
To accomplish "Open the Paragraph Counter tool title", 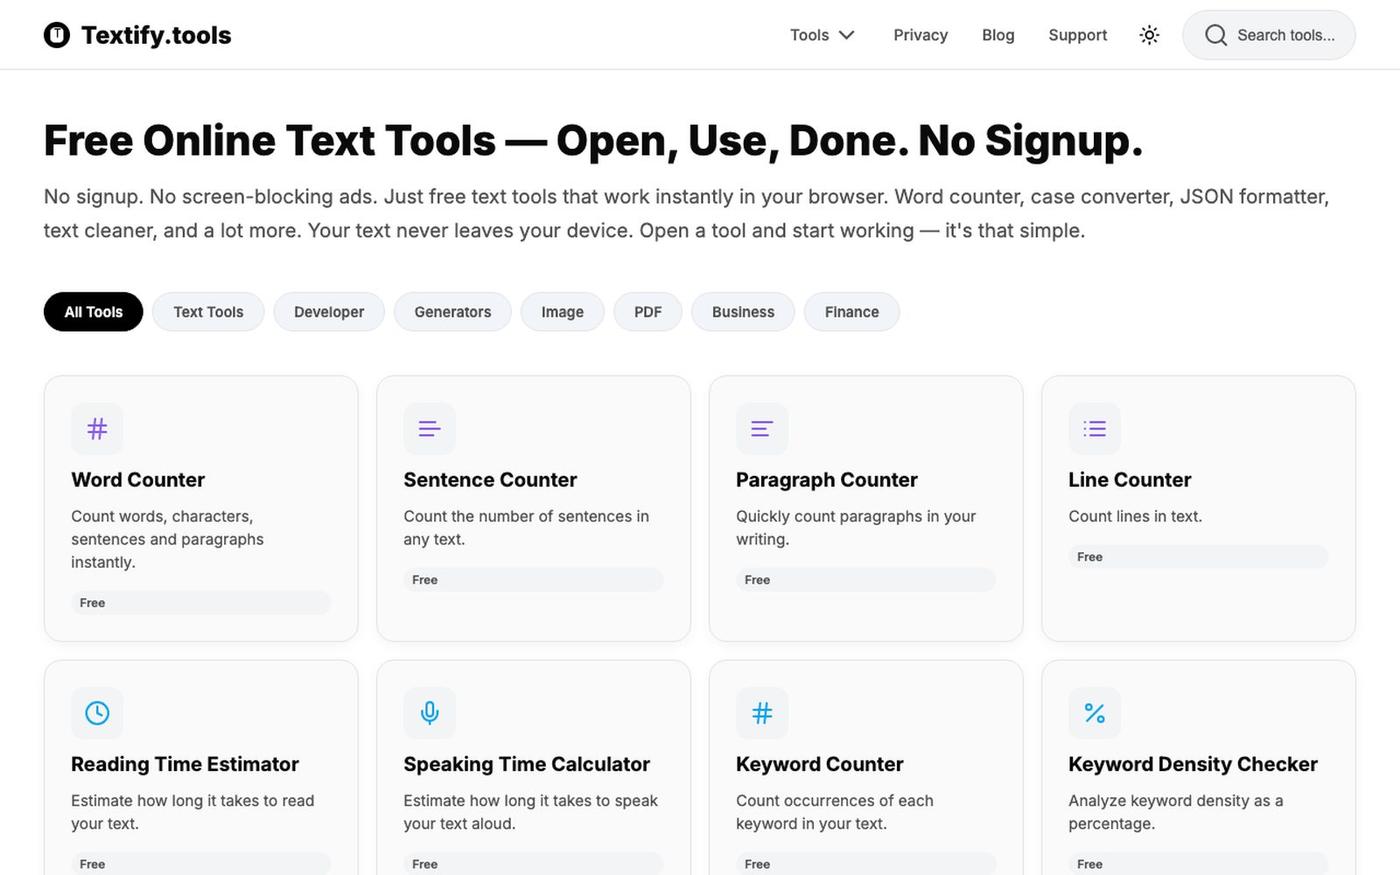I will [x=827, y=480].
